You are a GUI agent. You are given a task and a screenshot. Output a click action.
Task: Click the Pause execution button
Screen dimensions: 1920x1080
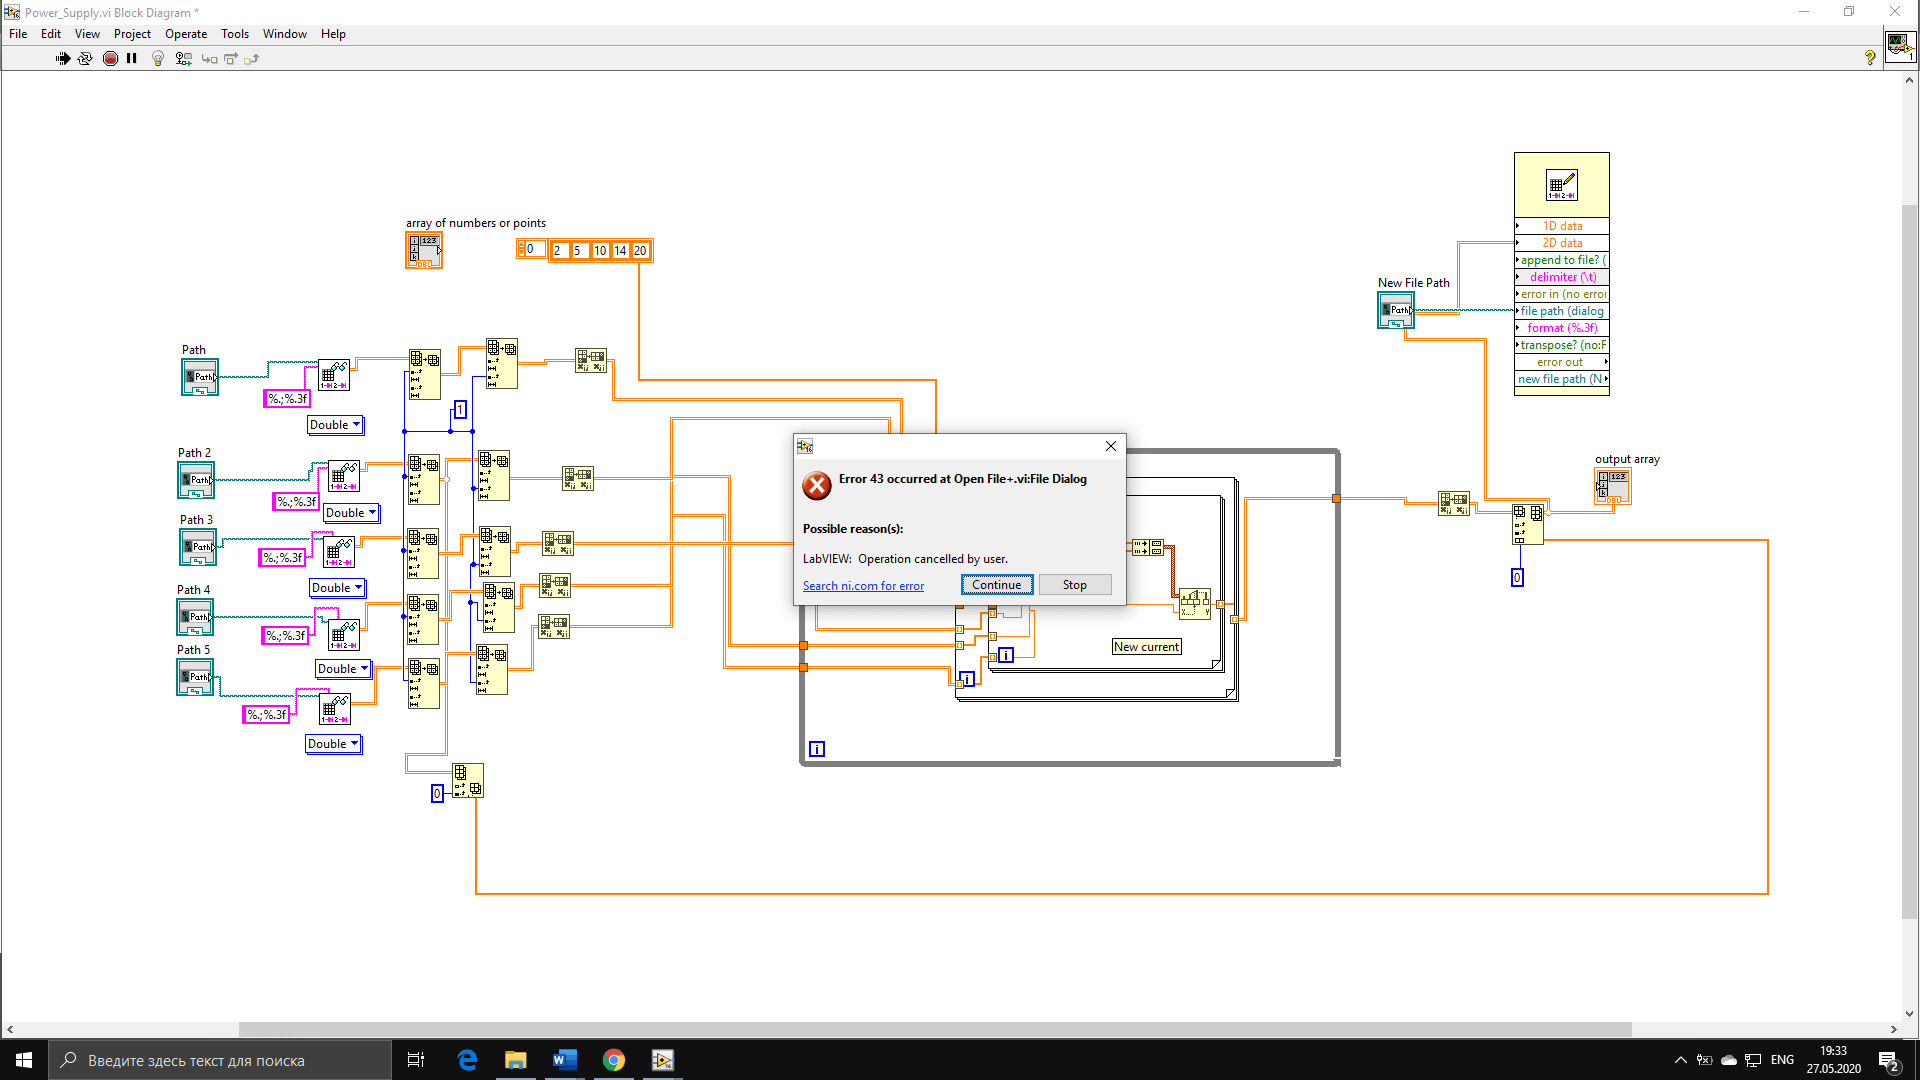pos(132,59)
